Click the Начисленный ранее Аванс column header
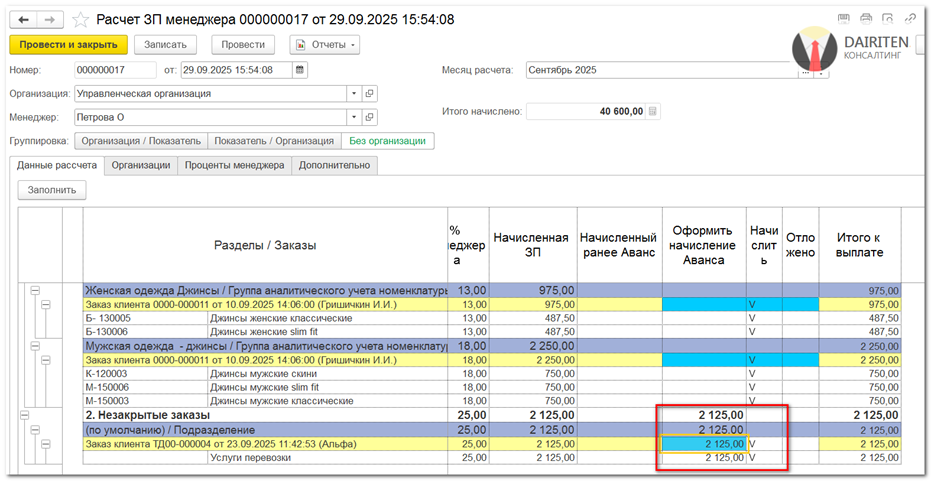 tap(620, 245)
